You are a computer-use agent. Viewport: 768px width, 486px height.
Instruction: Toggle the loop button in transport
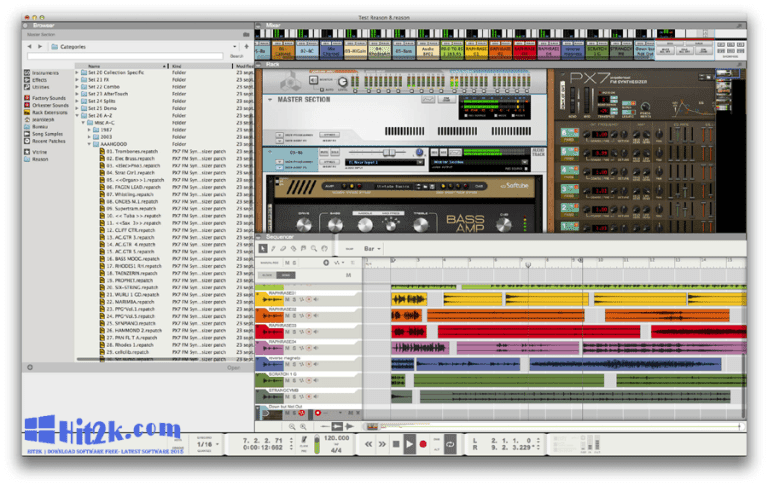[x=450, y=444]
